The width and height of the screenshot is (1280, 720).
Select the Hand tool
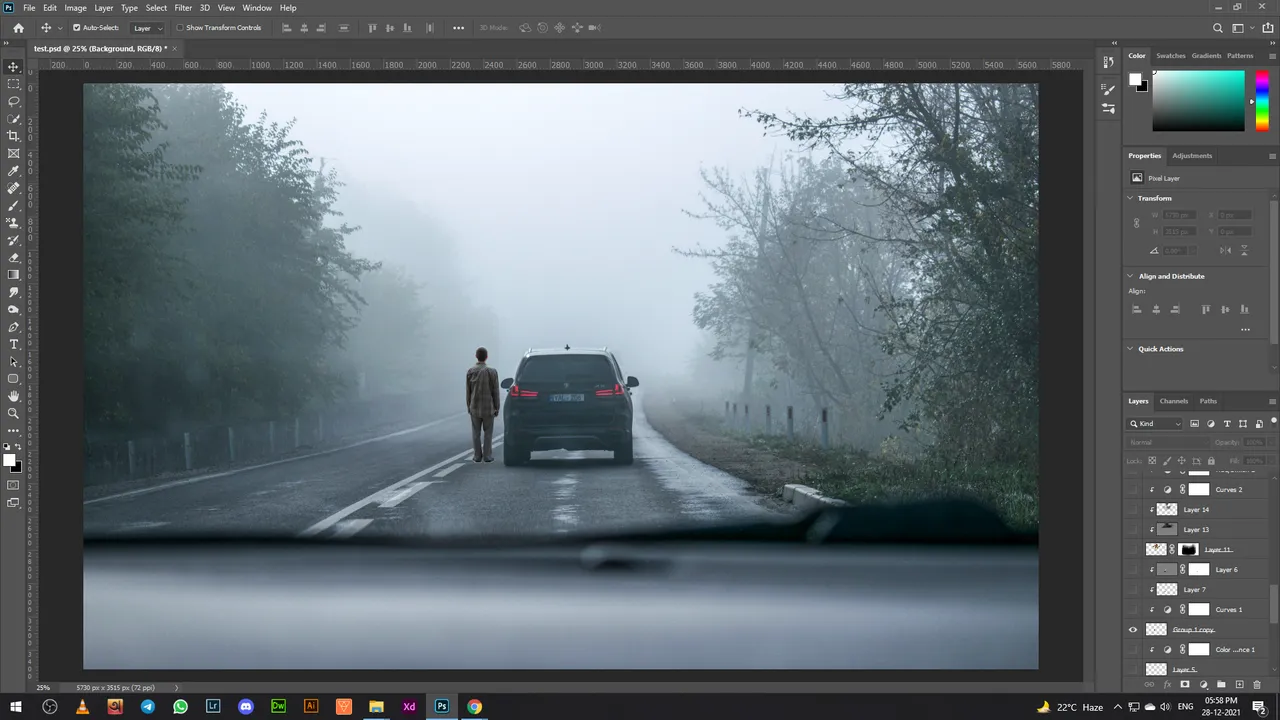(13, 396)
